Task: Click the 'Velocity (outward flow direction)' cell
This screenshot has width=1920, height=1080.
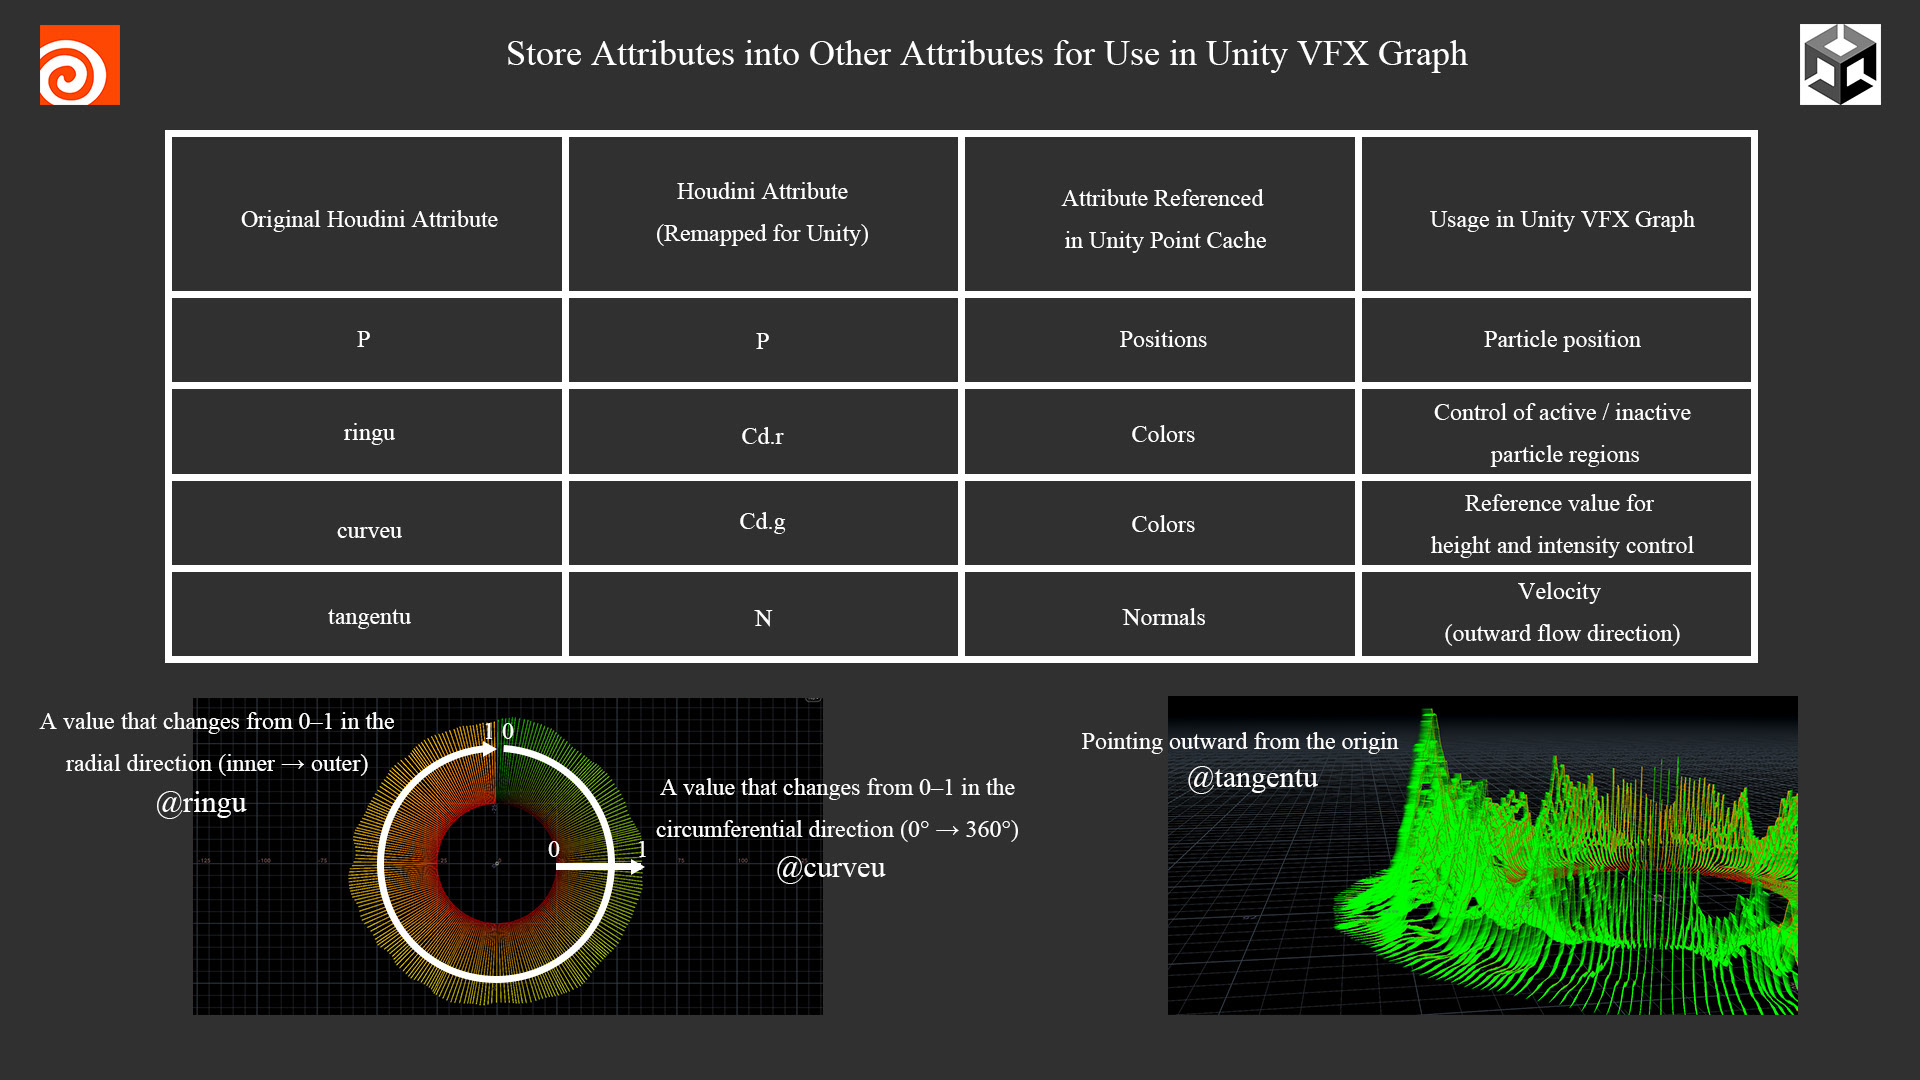Action: (x=1561, y=612)
